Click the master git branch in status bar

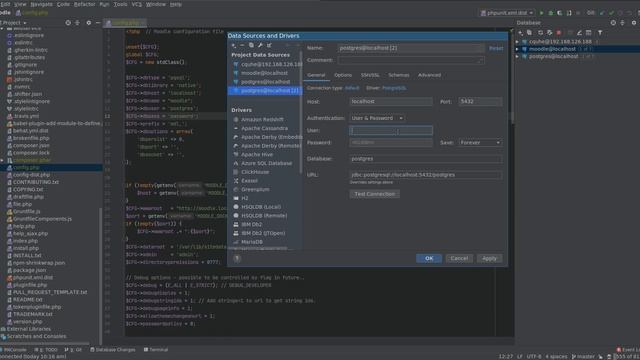pos(583,357)
